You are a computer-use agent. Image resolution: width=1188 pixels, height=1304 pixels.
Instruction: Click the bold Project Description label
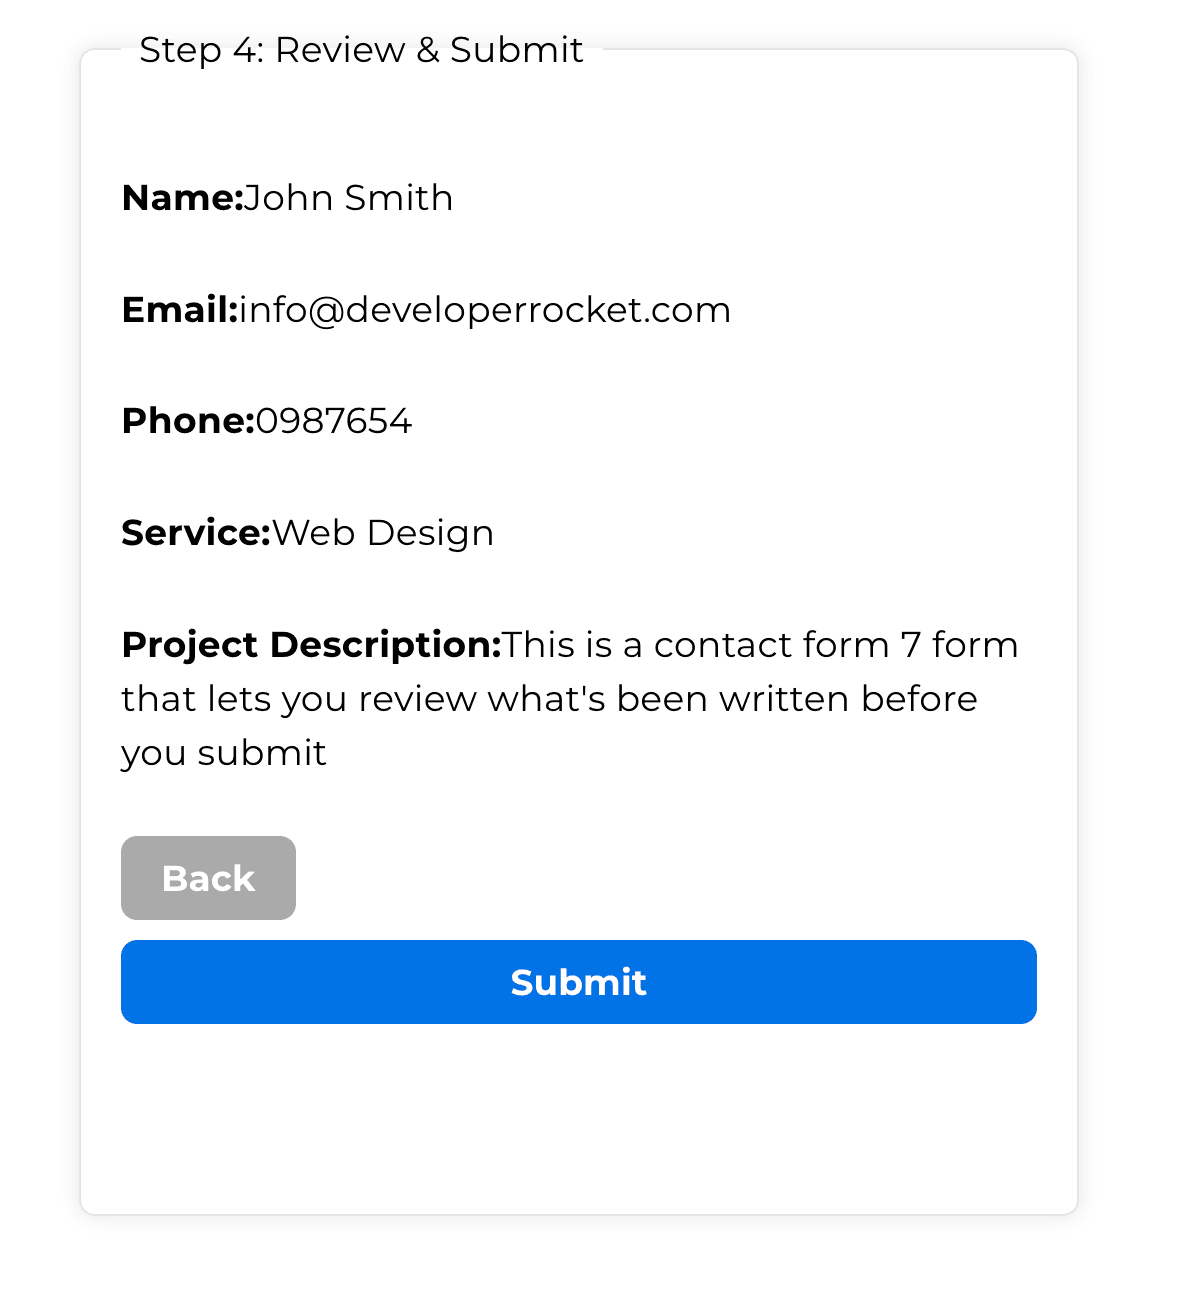pos(311,645)
